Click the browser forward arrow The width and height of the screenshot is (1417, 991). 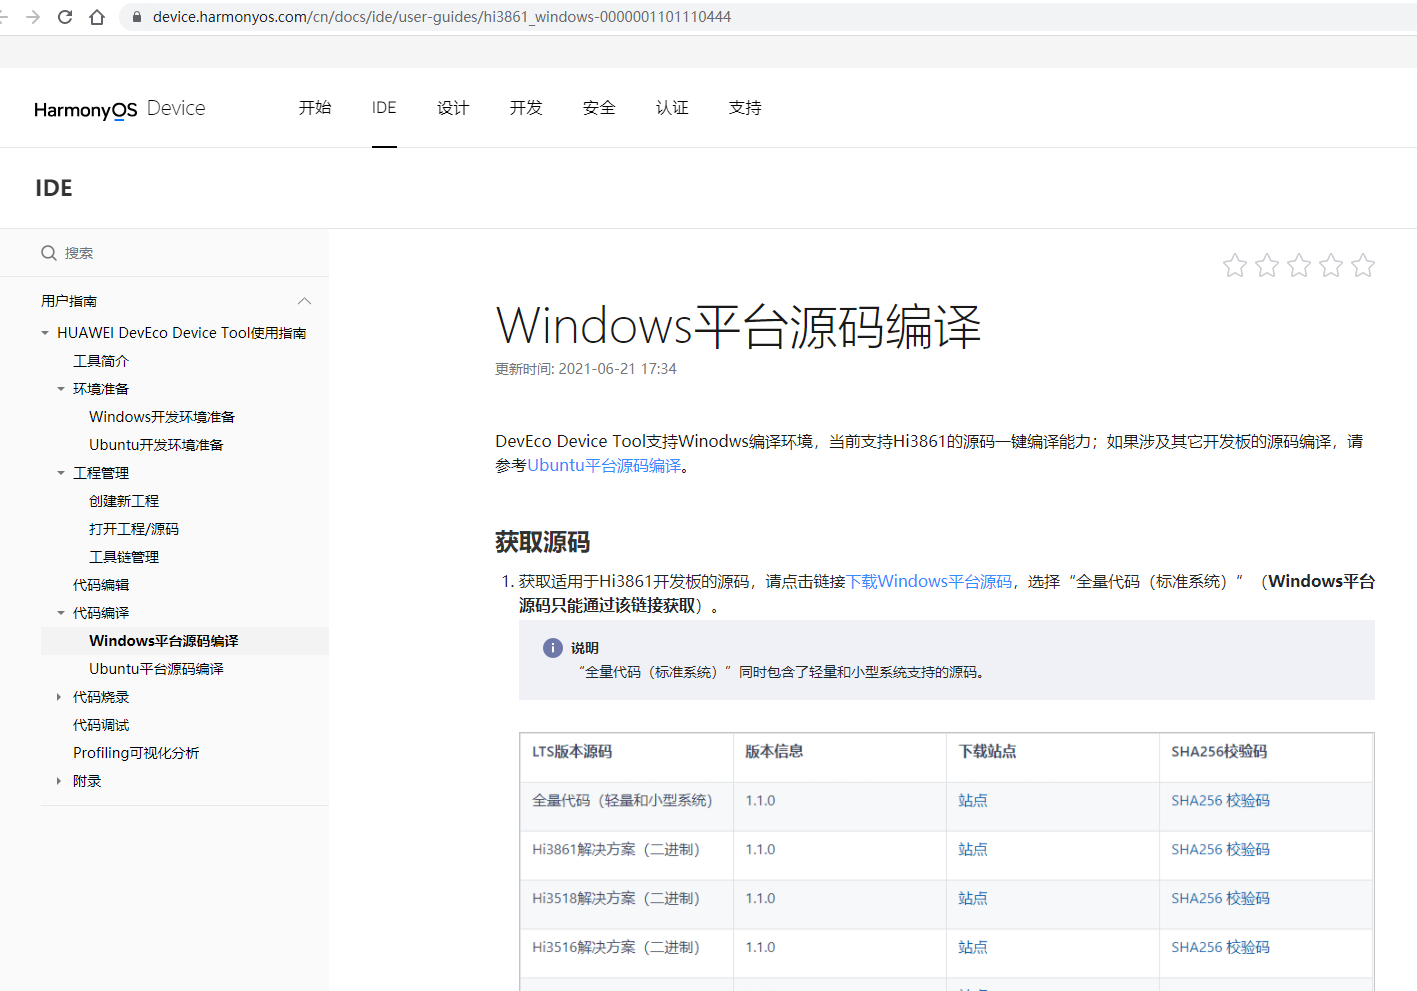(x=33, y=17)
